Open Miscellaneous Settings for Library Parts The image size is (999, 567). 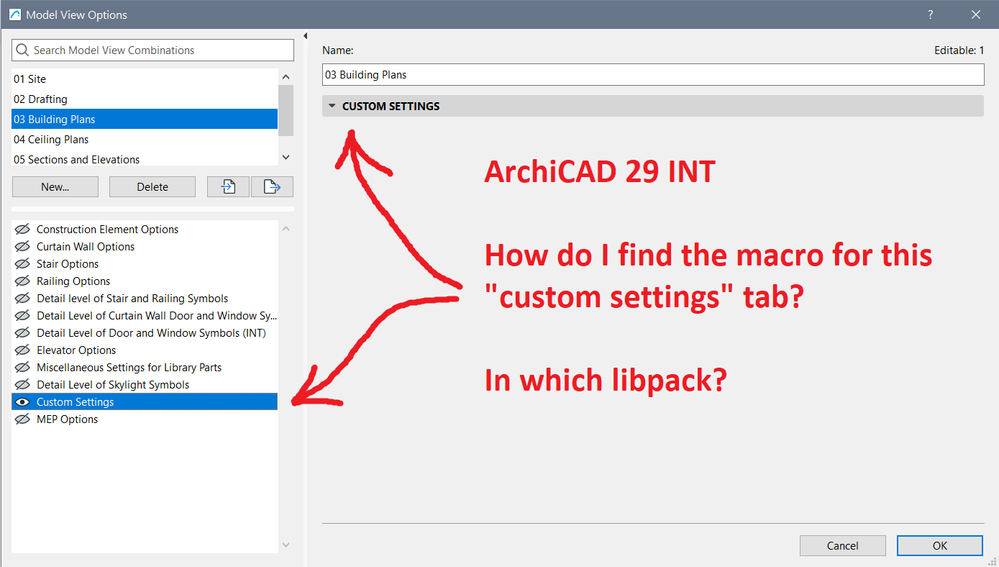(x=129, y=366)
